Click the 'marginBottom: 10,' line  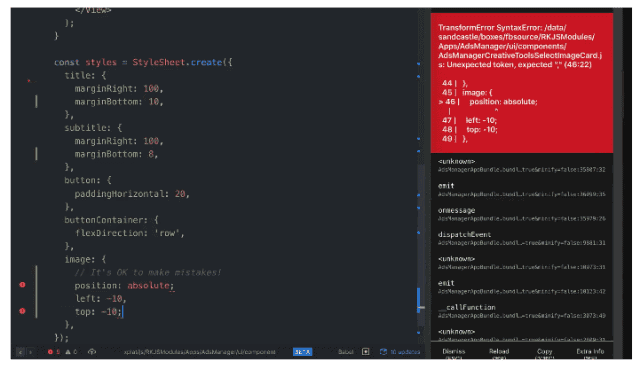[119, 102]
